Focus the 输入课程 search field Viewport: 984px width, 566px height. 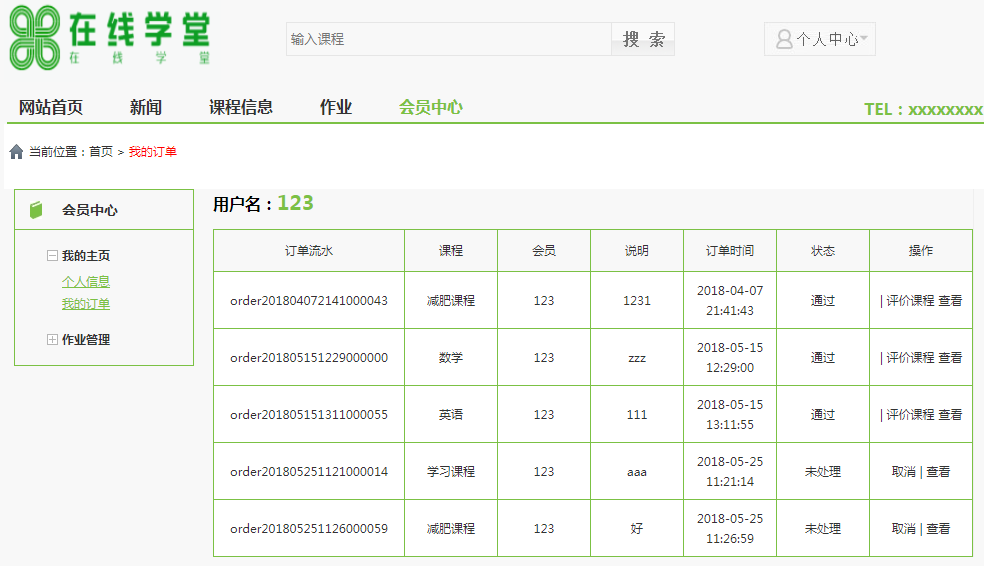pyautogui.click(x=449, y=40)
